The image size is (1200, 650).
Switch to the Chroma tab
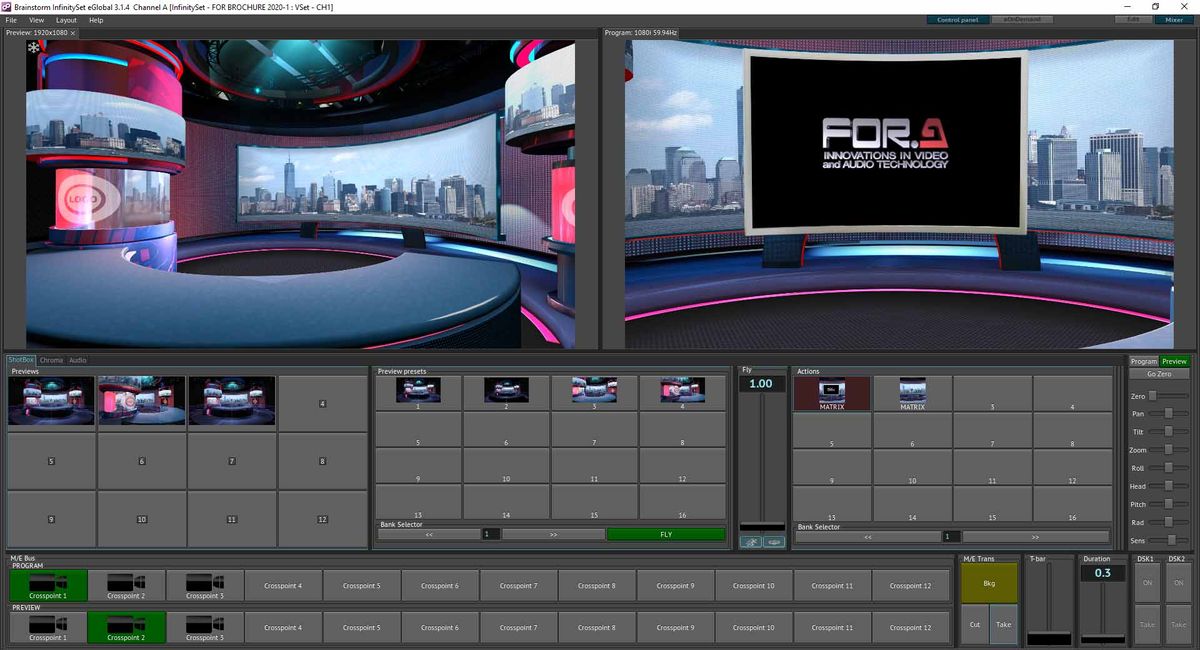click(50, 360)
